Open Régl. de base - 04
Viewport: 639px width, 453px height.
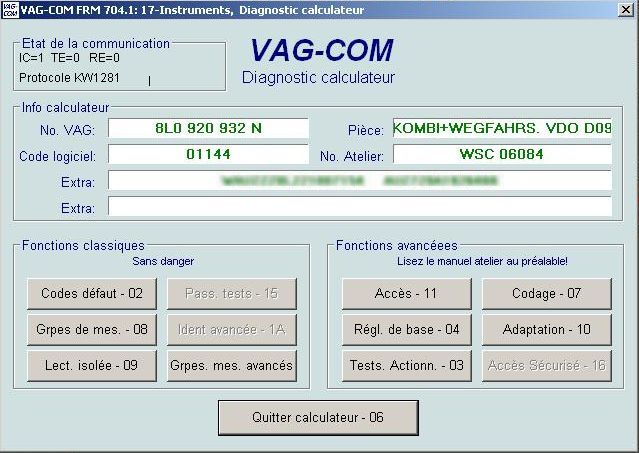click(407, 330)
